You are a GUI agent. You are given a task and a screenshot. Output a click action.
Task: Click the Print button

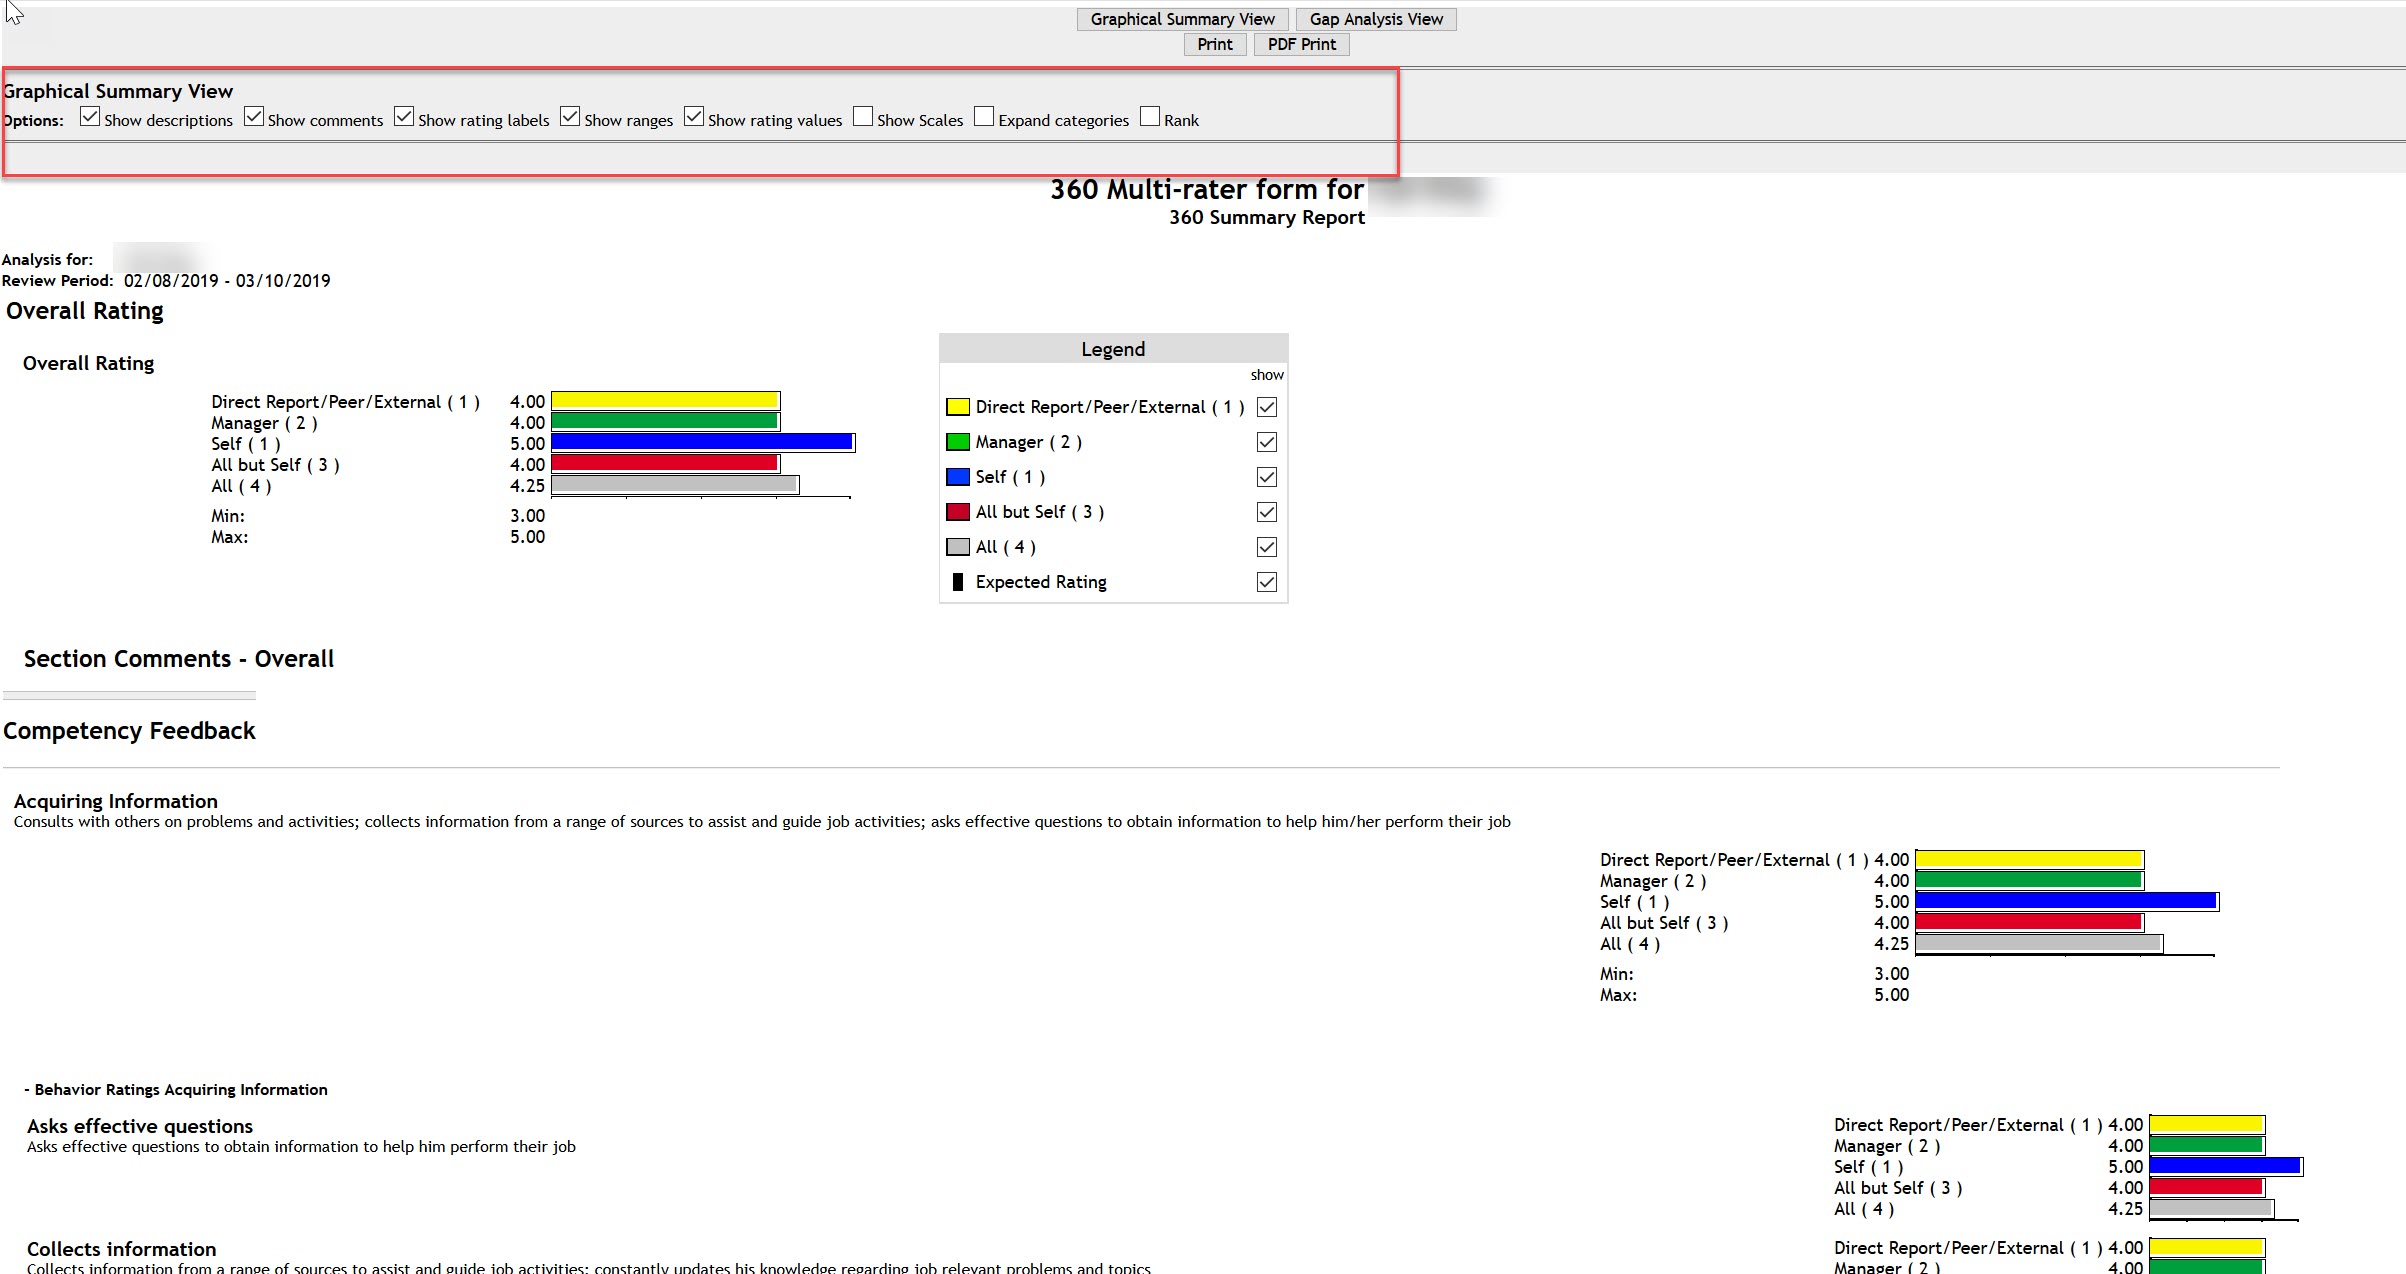(1214, 43)
